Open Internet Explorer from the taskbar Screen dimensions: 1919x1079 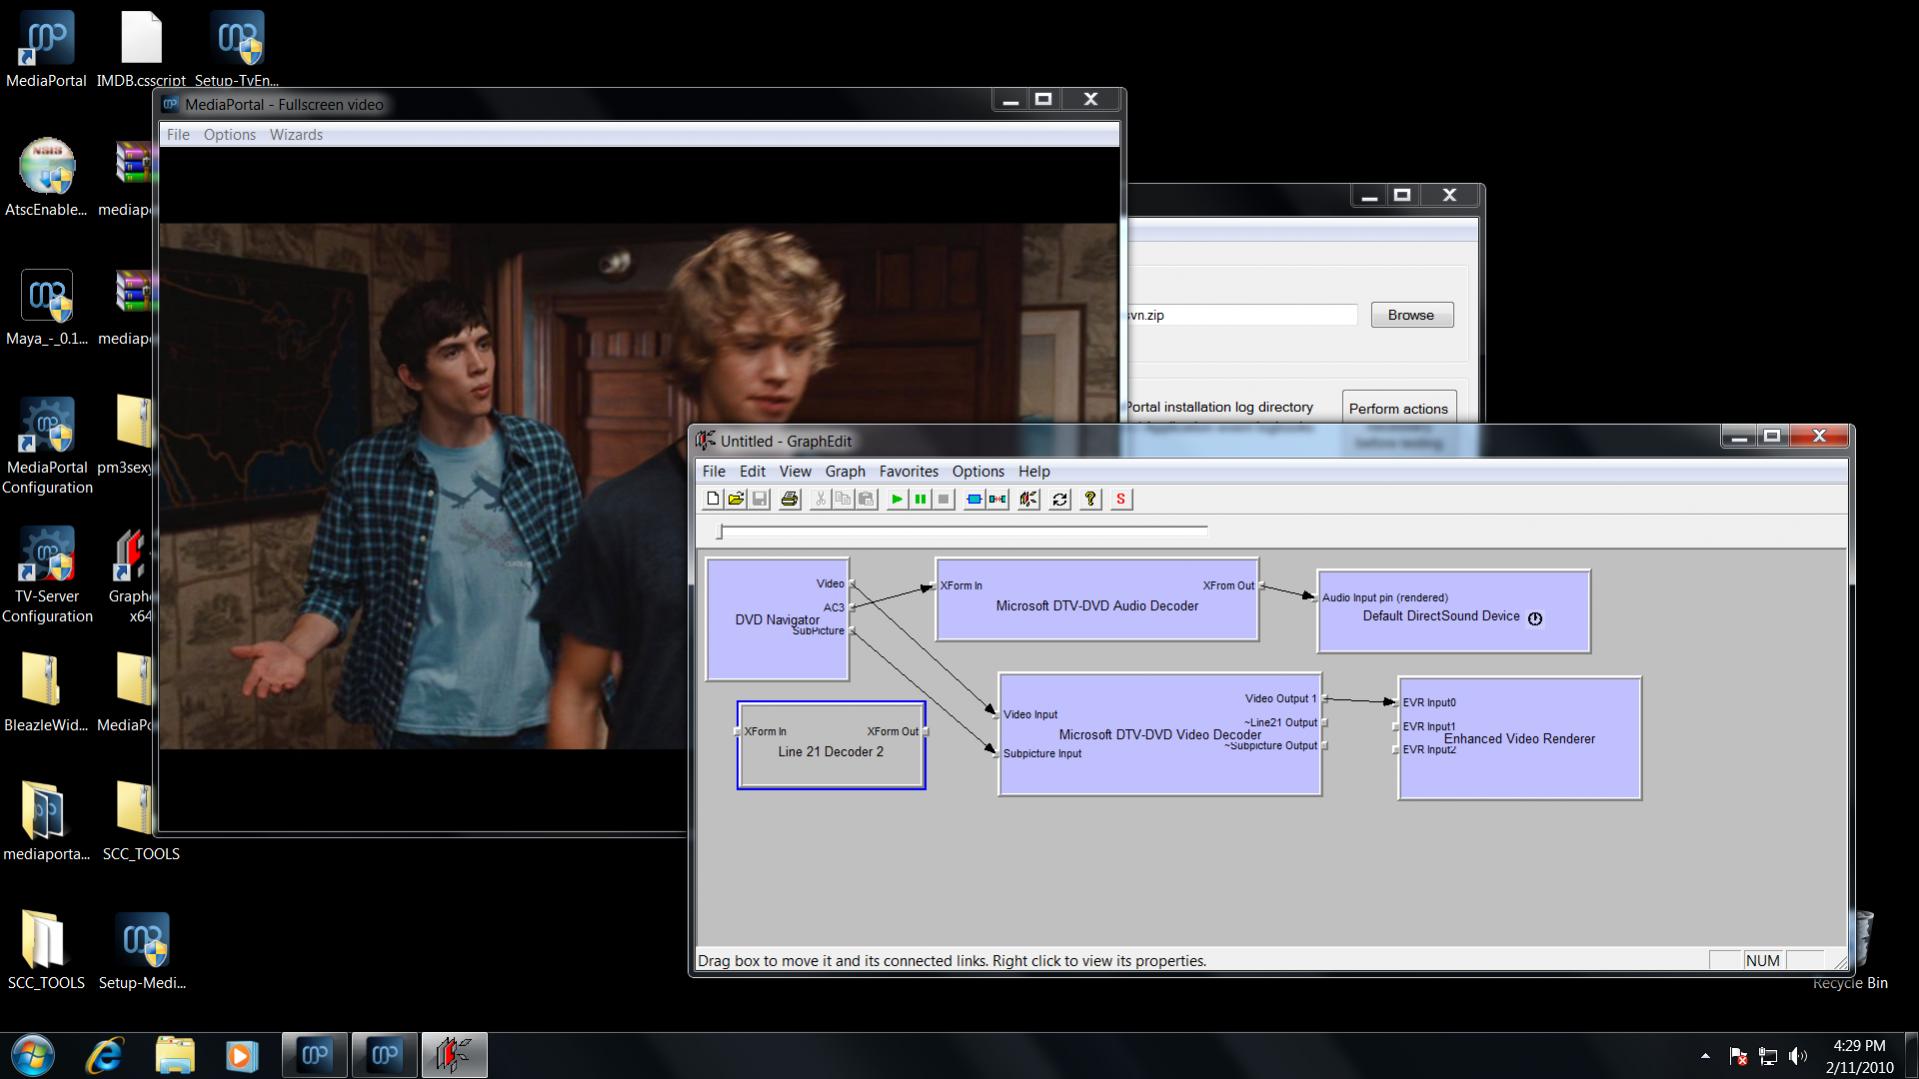click(x=105, y=1055)
